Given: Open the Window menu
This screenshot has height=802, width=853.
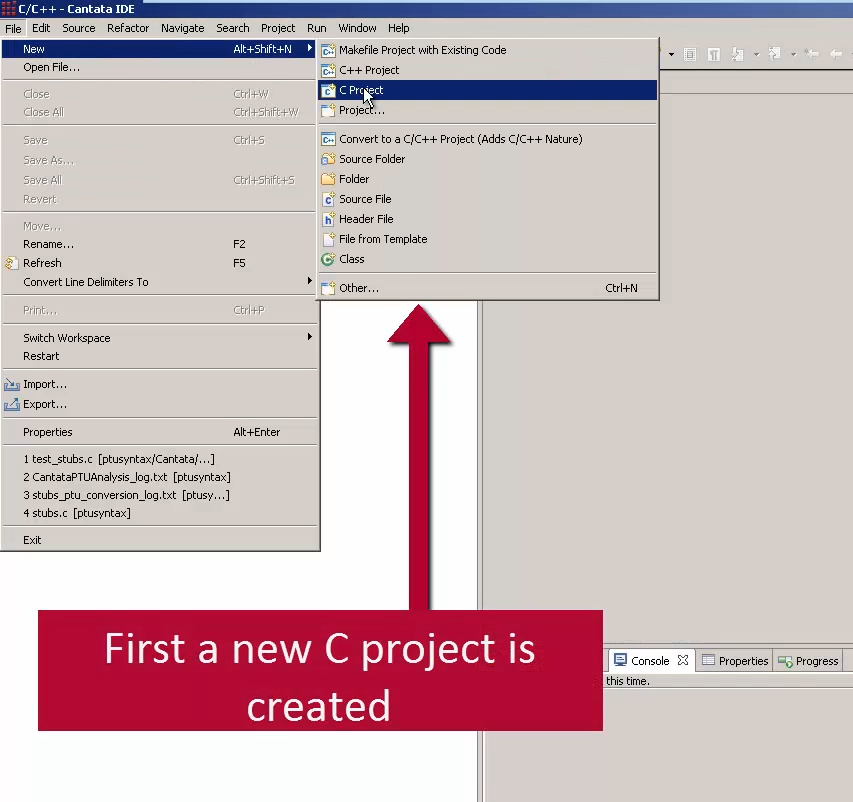Looking at the screenshot, I should (357, 28).
